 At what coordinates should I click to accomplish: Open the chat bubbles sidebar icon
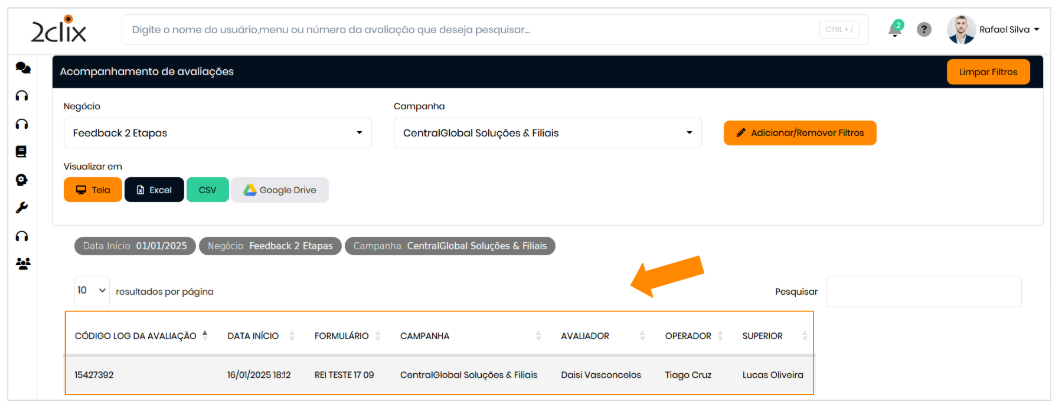click(x=22, y=68)
